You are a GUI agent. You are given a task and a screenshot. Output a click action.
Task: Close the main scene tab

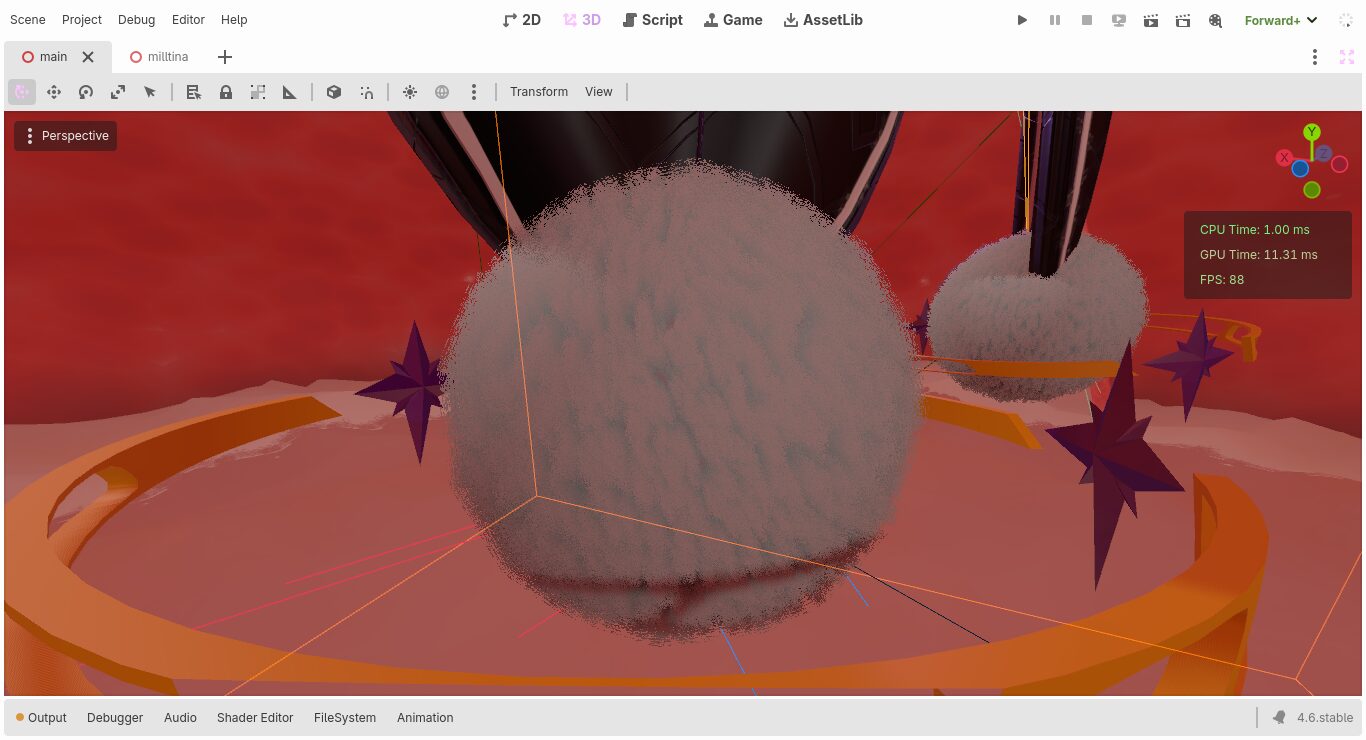pos(88,57)
